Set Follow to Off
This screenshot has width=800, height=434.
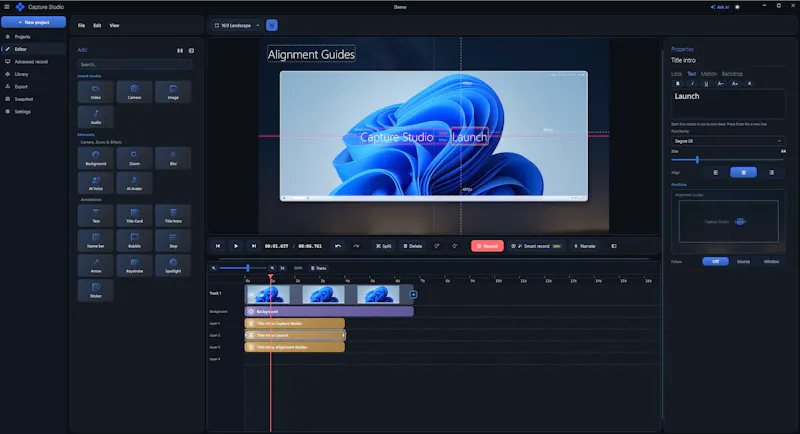coord(715,261)
